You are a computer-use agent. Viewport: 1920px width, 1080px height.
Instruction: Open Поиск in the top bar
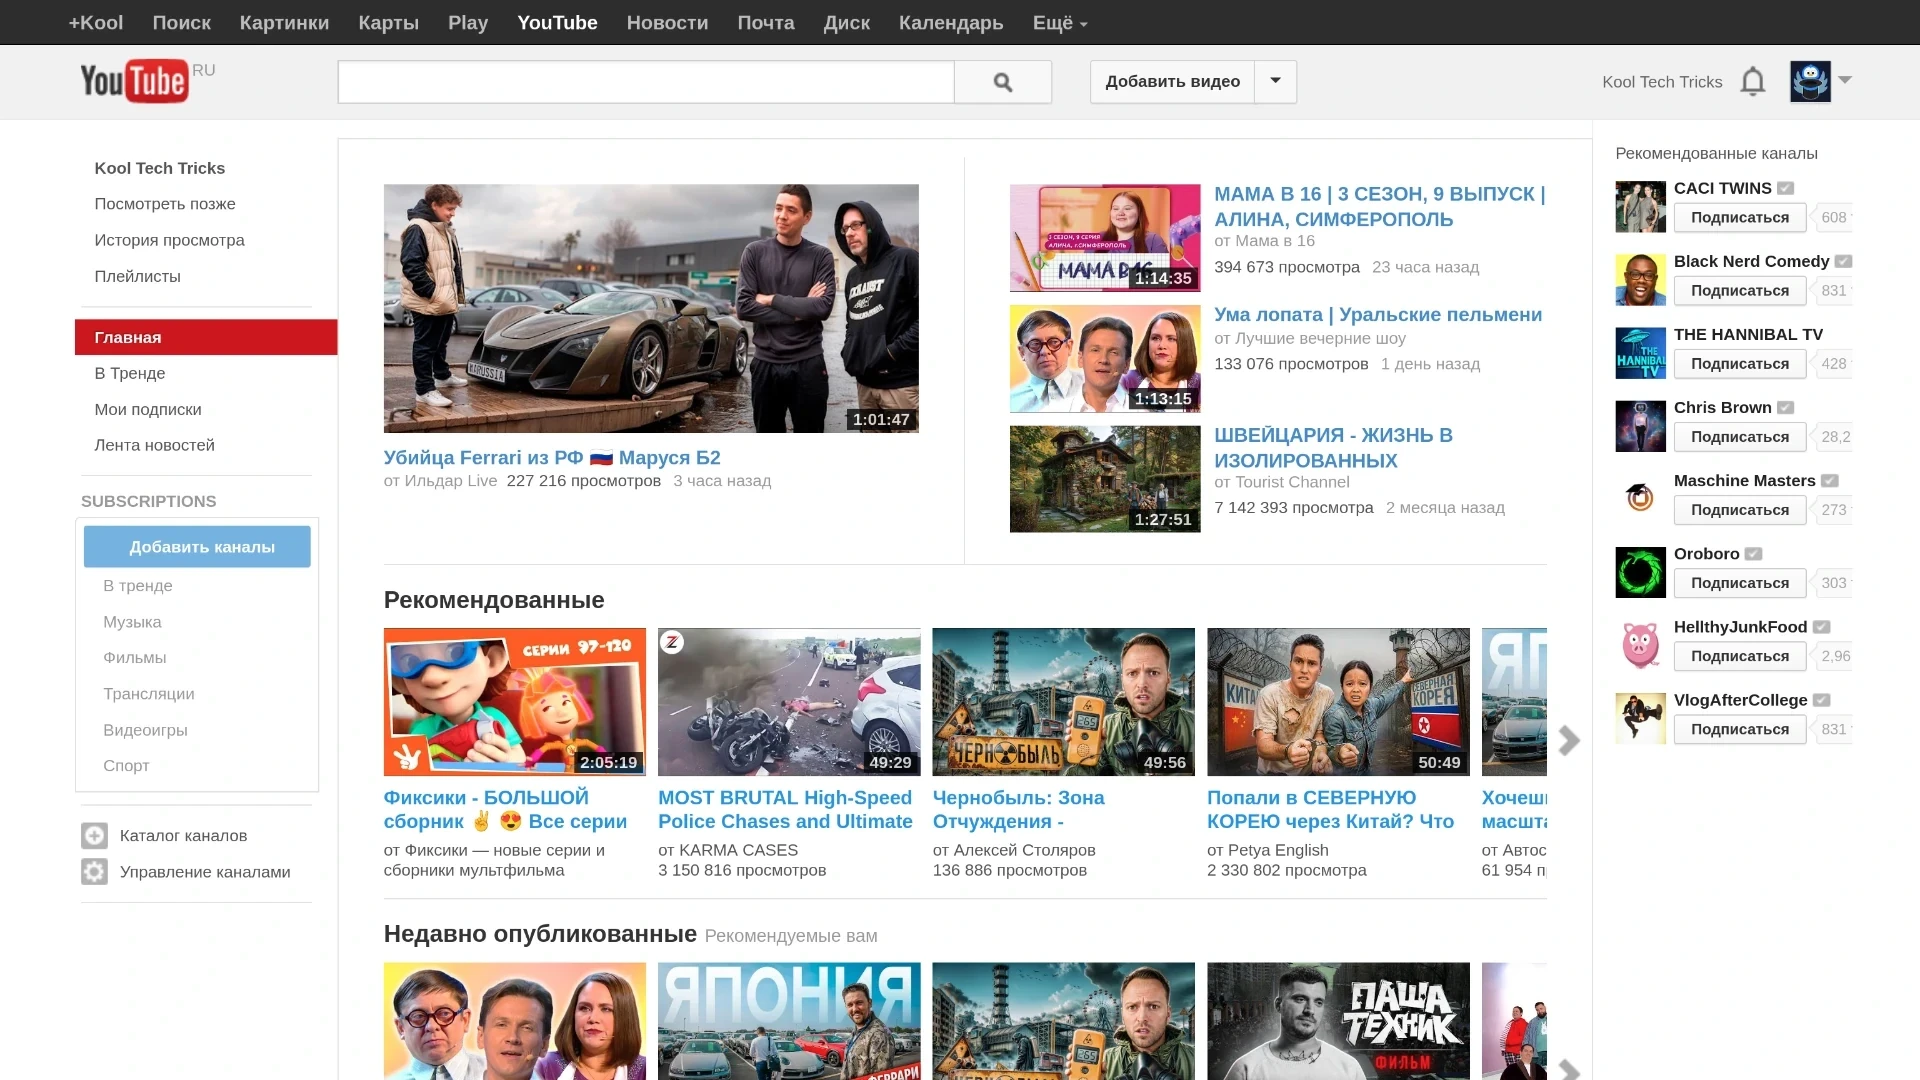tap(181, 22)
